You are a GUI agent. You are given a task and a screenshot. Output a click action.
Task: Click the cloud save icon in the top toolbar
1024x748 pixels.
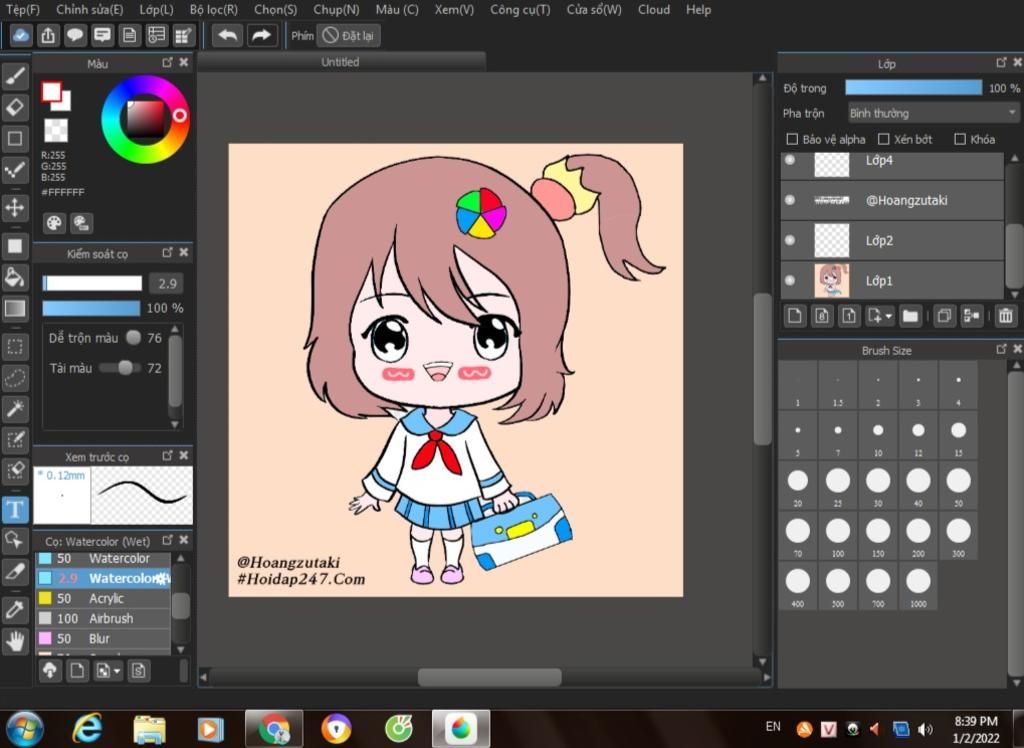20,35
